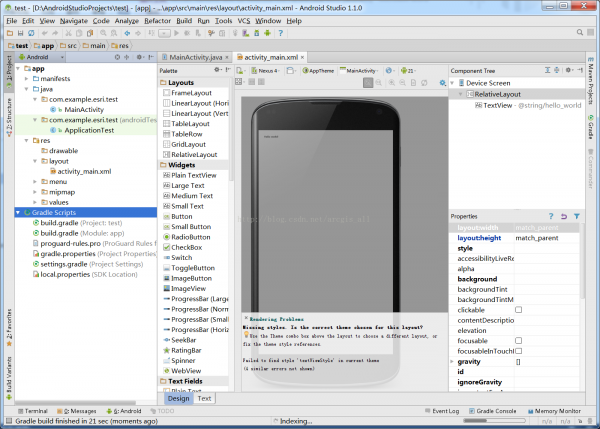
Task: Open the locale globe dropdown
Action: (390, 70)
